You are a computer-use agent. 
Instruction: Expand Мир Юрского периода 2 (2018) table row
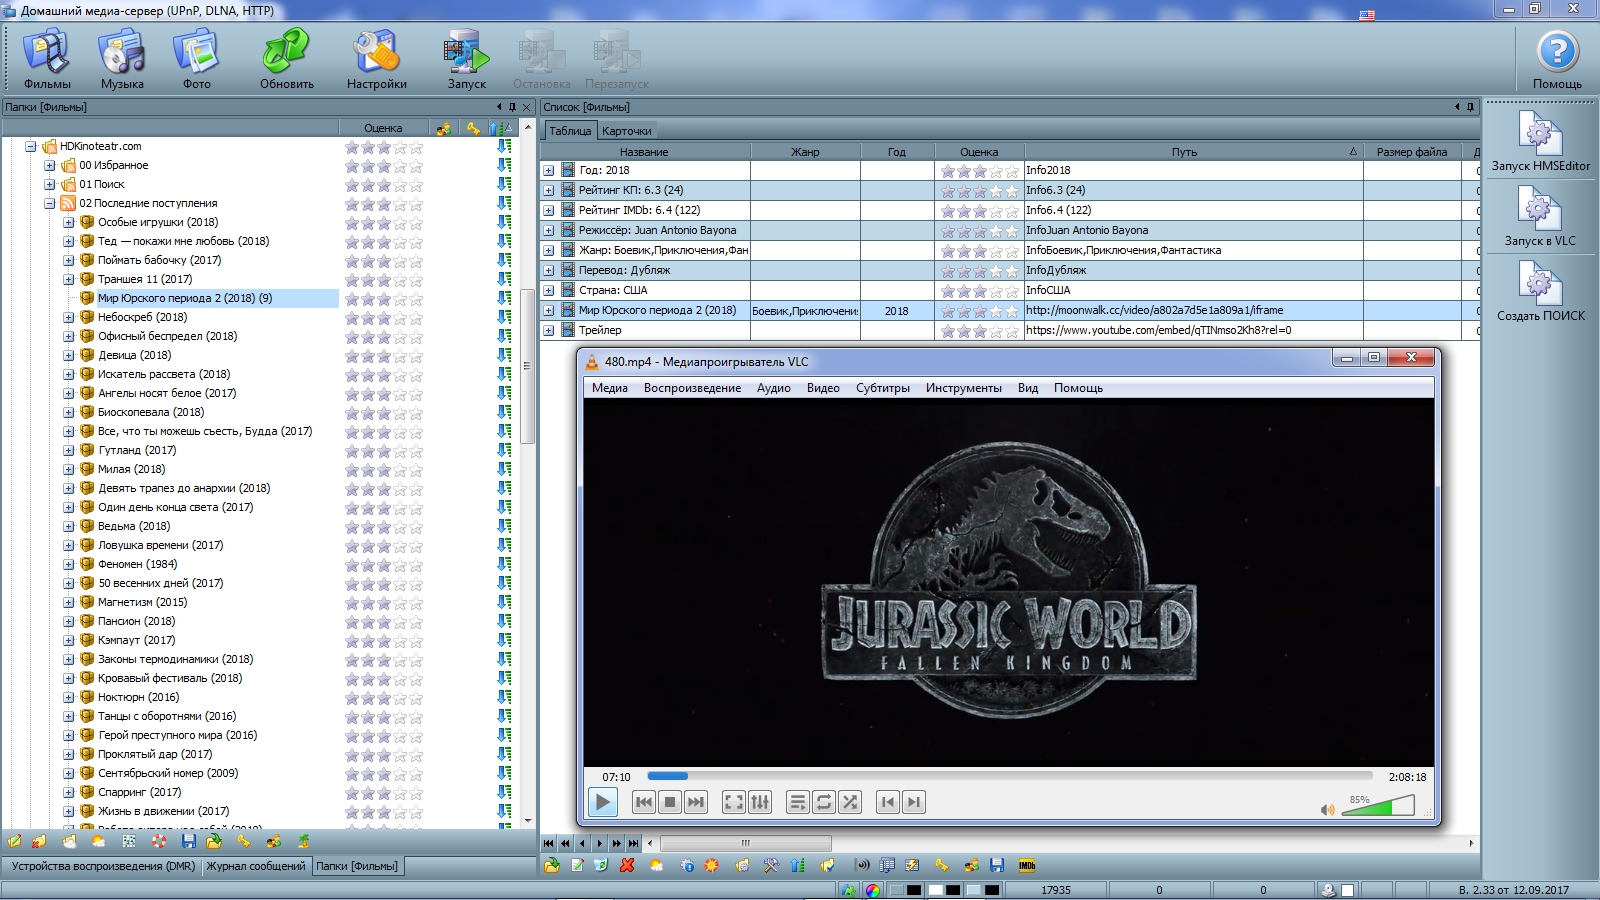(x=549, y=310)
